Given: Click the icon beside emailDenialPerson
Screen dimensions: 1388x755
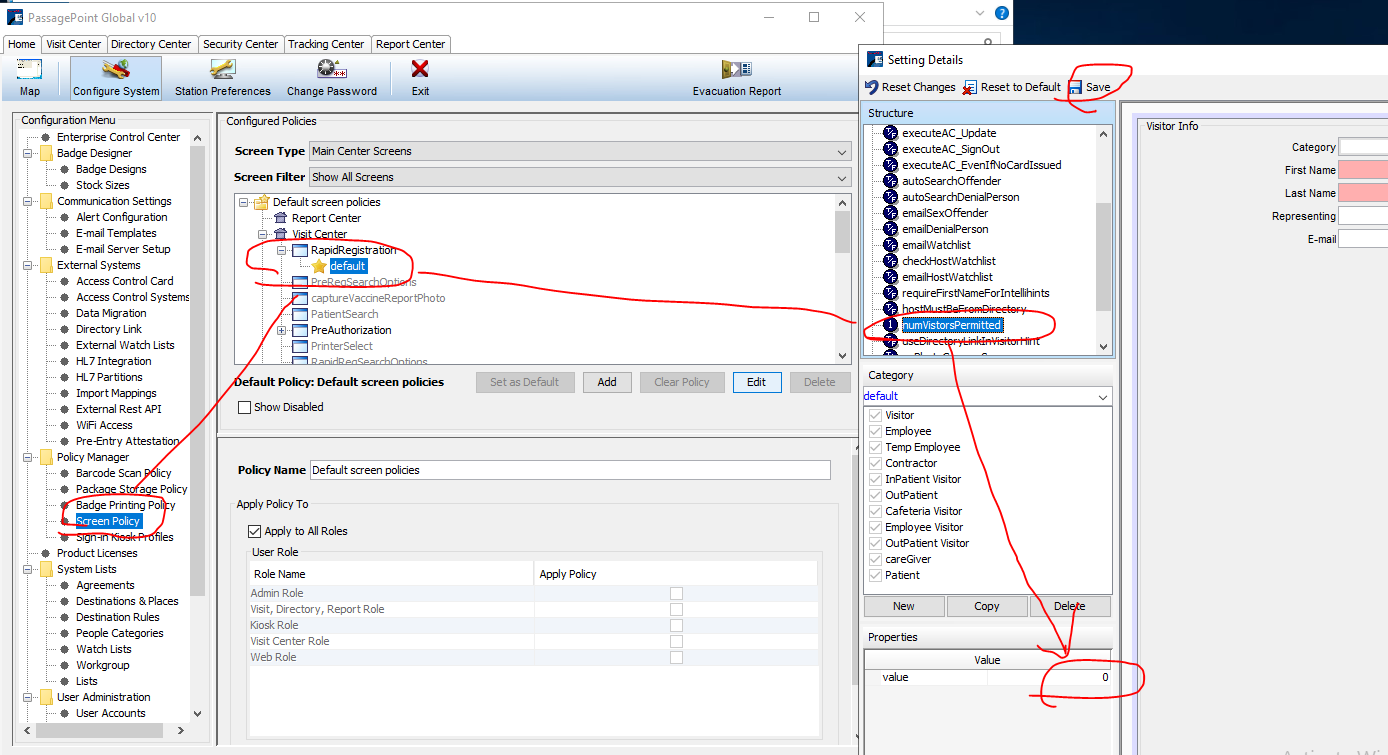Looking at the screenshot, I should click(890, 229).
